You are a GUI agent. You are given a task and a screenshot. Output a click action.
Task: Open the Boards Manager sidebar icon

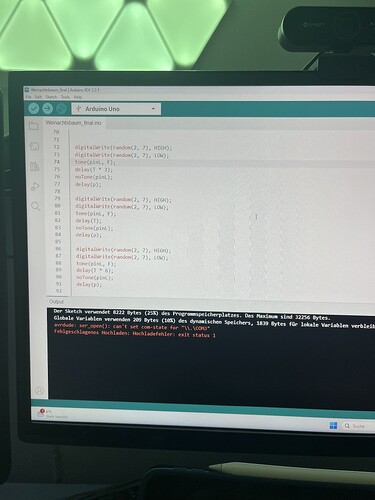(34, 146)
